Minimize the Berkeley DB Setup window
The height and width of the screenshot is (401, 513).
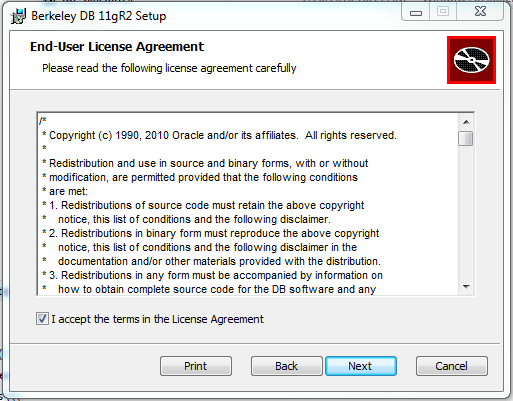[x=416, y=12]
